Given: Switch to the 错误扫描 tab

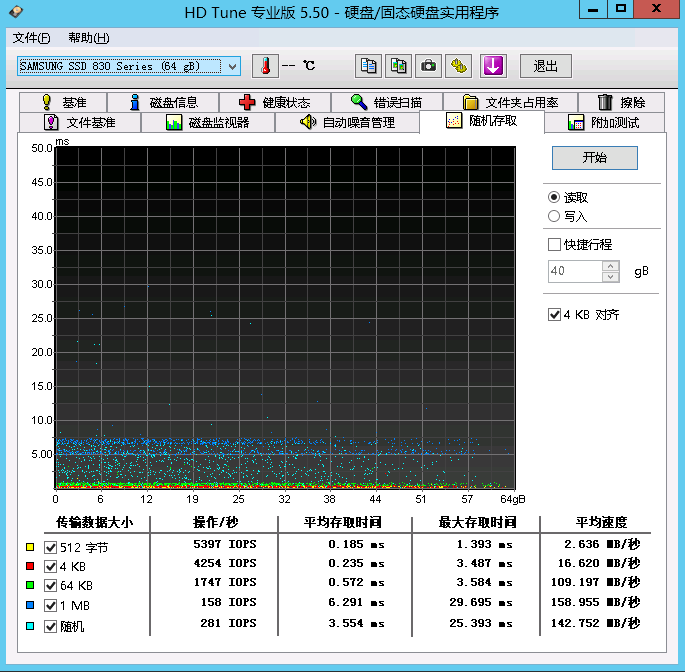Looking at the screenshot, I should pos(386,102).
